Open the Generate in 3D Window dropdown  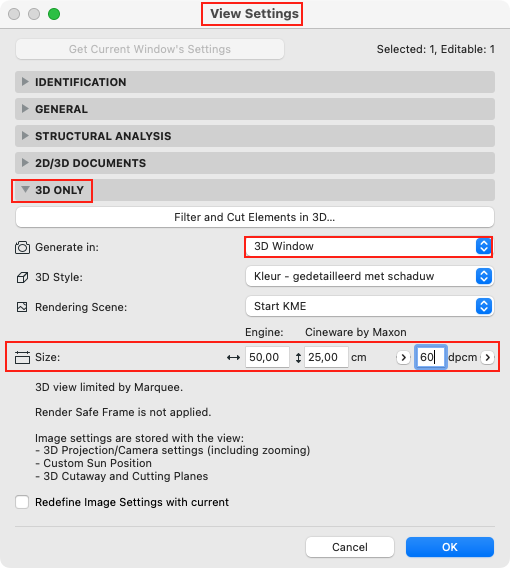369,247
